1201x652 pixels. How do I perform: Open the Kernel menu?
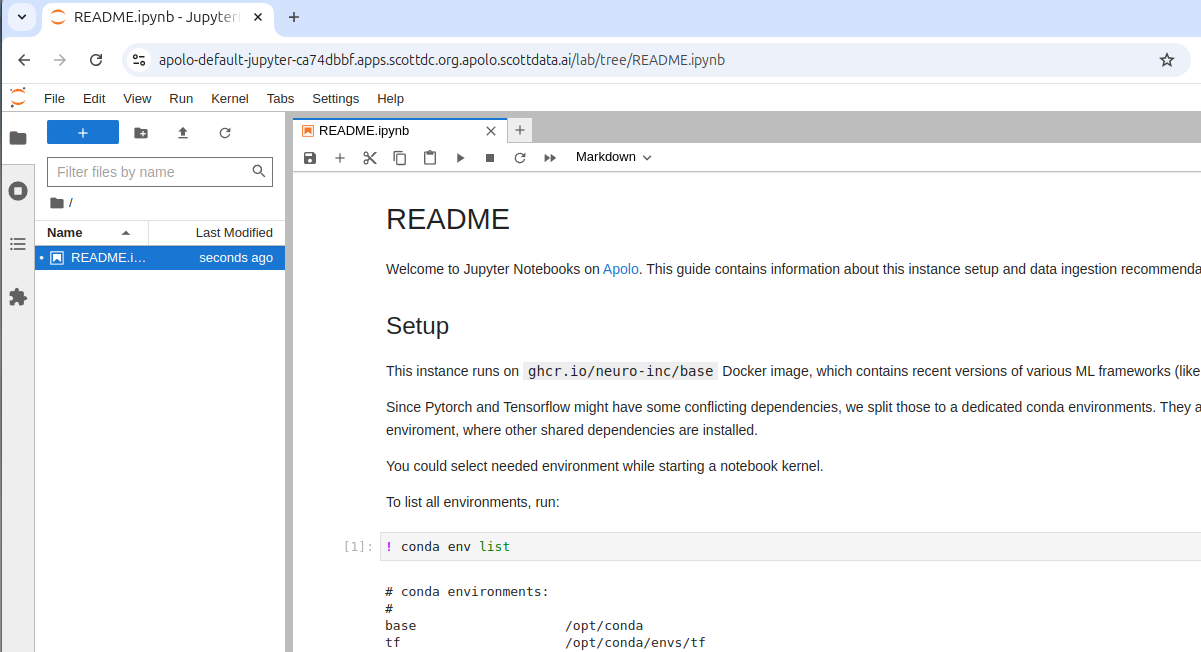(230, 99)
